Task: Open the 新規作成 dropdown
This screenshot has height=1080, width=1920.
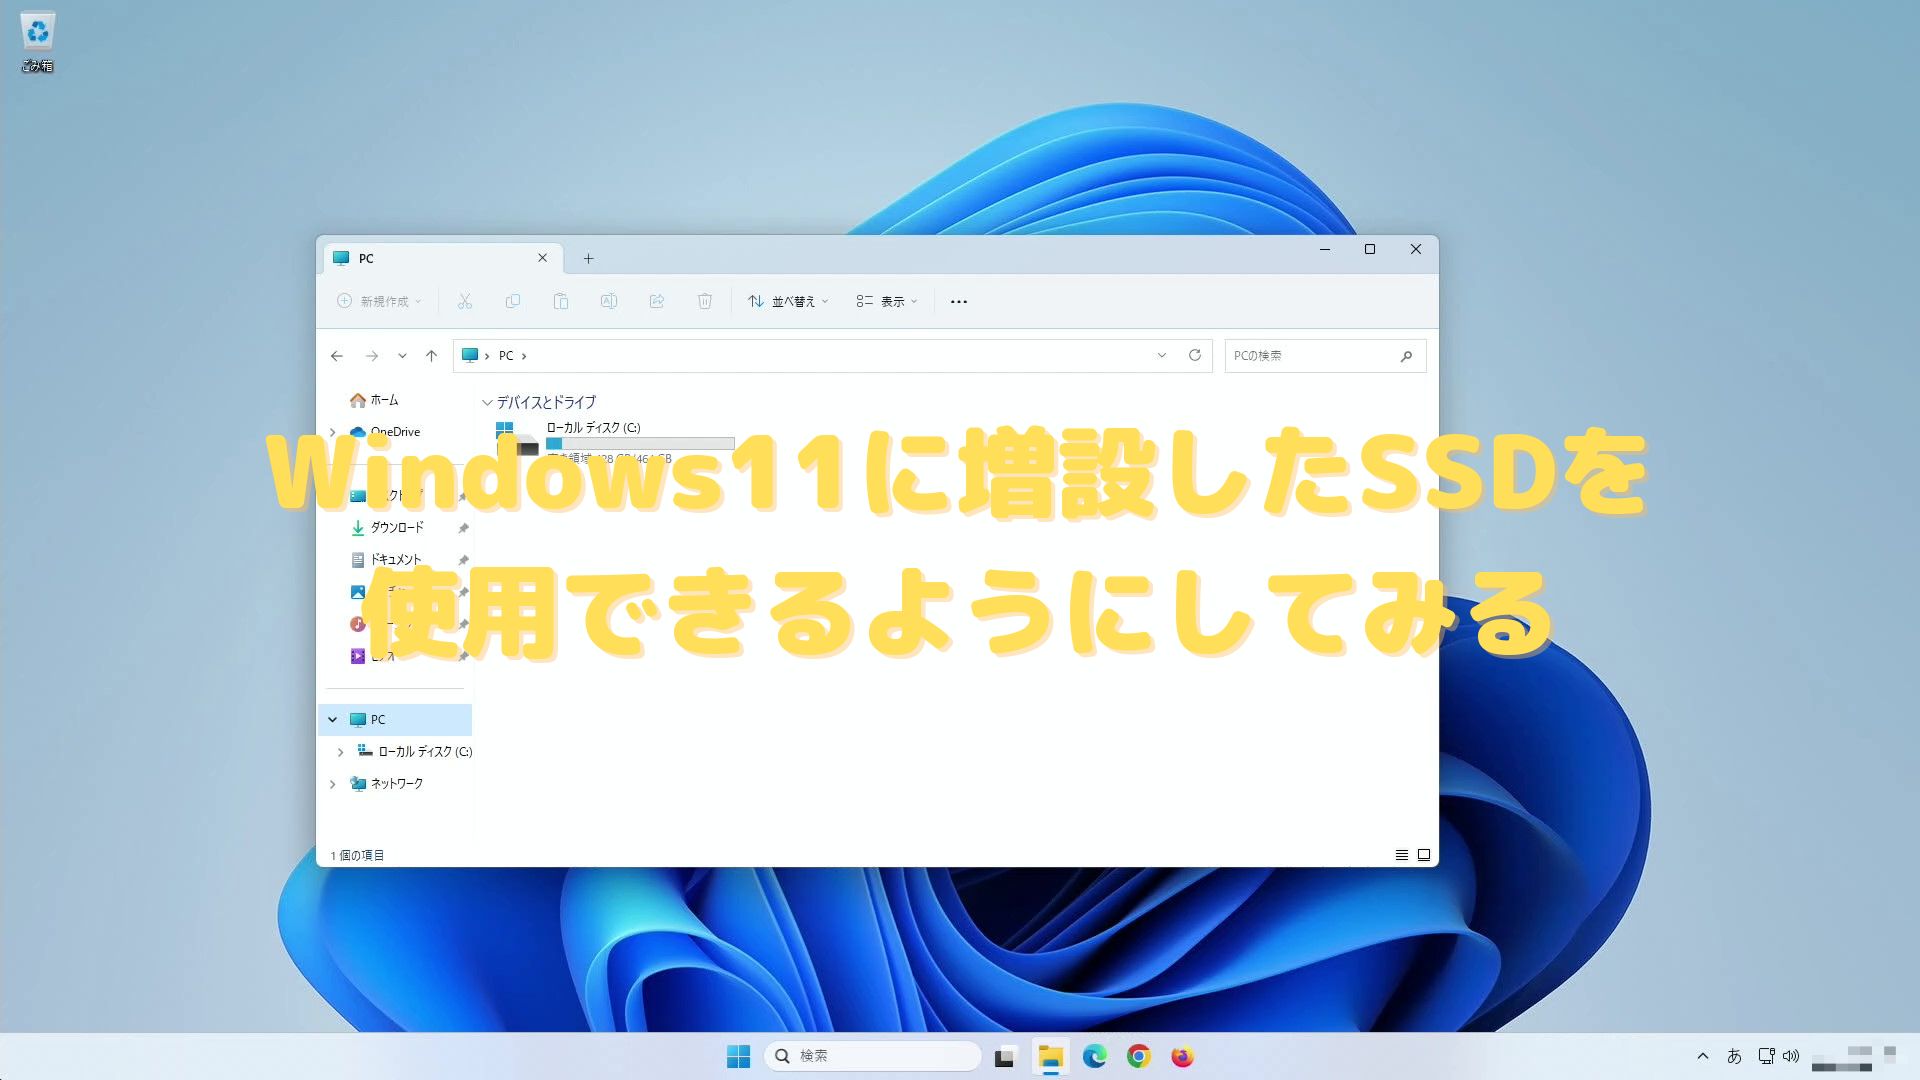Action: click(379, 301)
